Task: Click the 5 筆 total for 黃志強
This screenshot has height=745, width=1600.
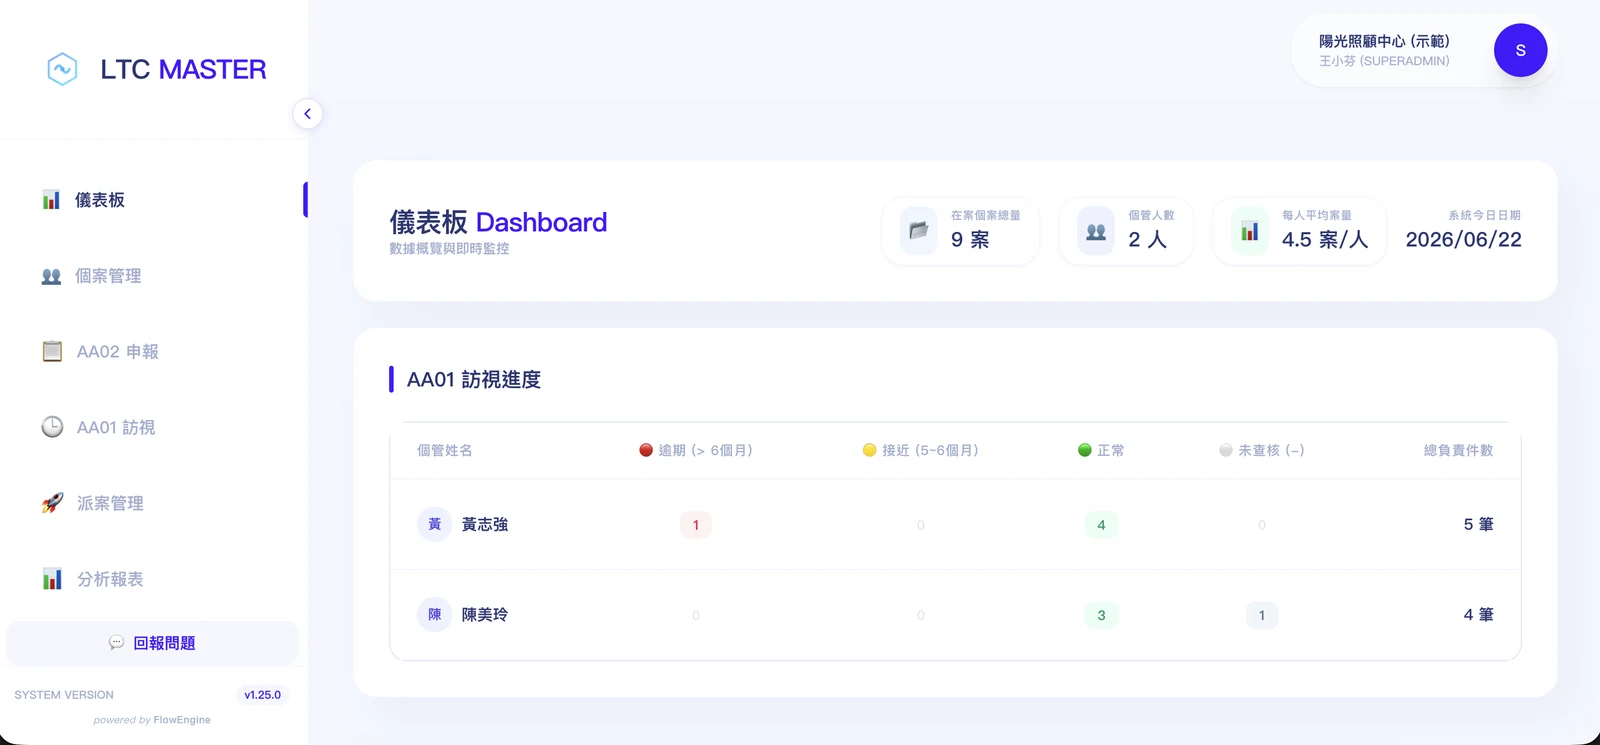Action: (1478, 524)
